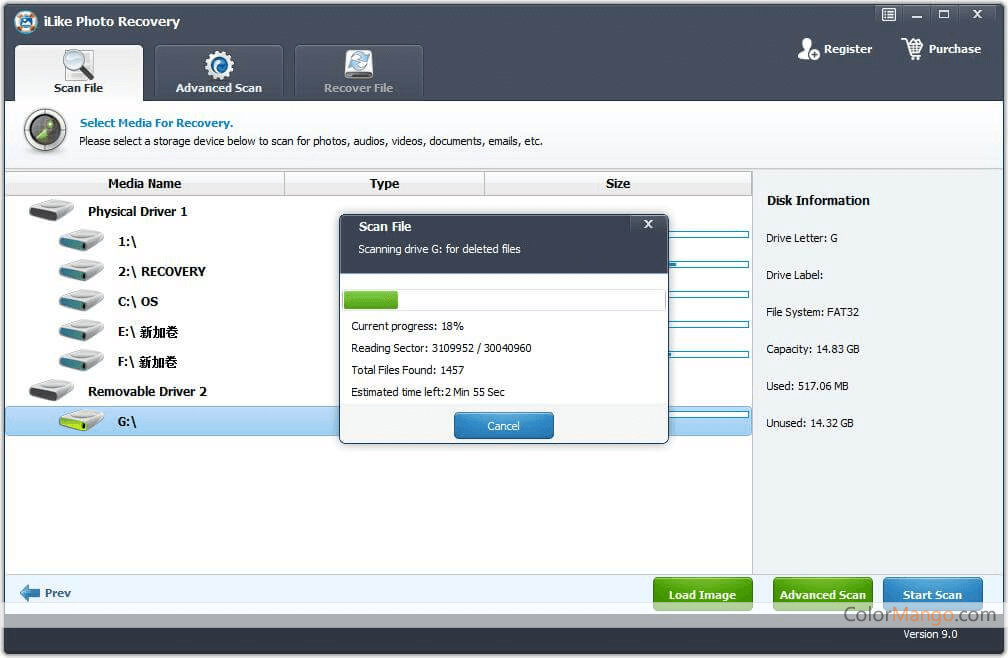Click the Select Media For Recovery heading
The image size is (1008, 658).
point(156,123)
